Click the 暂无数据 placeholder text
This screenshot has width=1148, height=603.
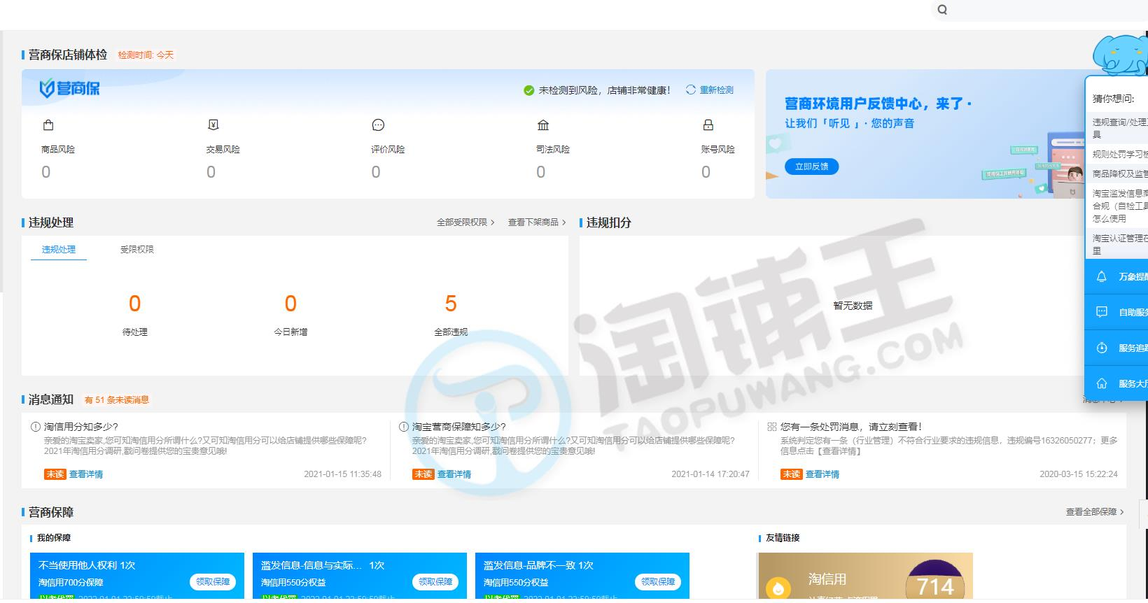(x=852, y=306)
